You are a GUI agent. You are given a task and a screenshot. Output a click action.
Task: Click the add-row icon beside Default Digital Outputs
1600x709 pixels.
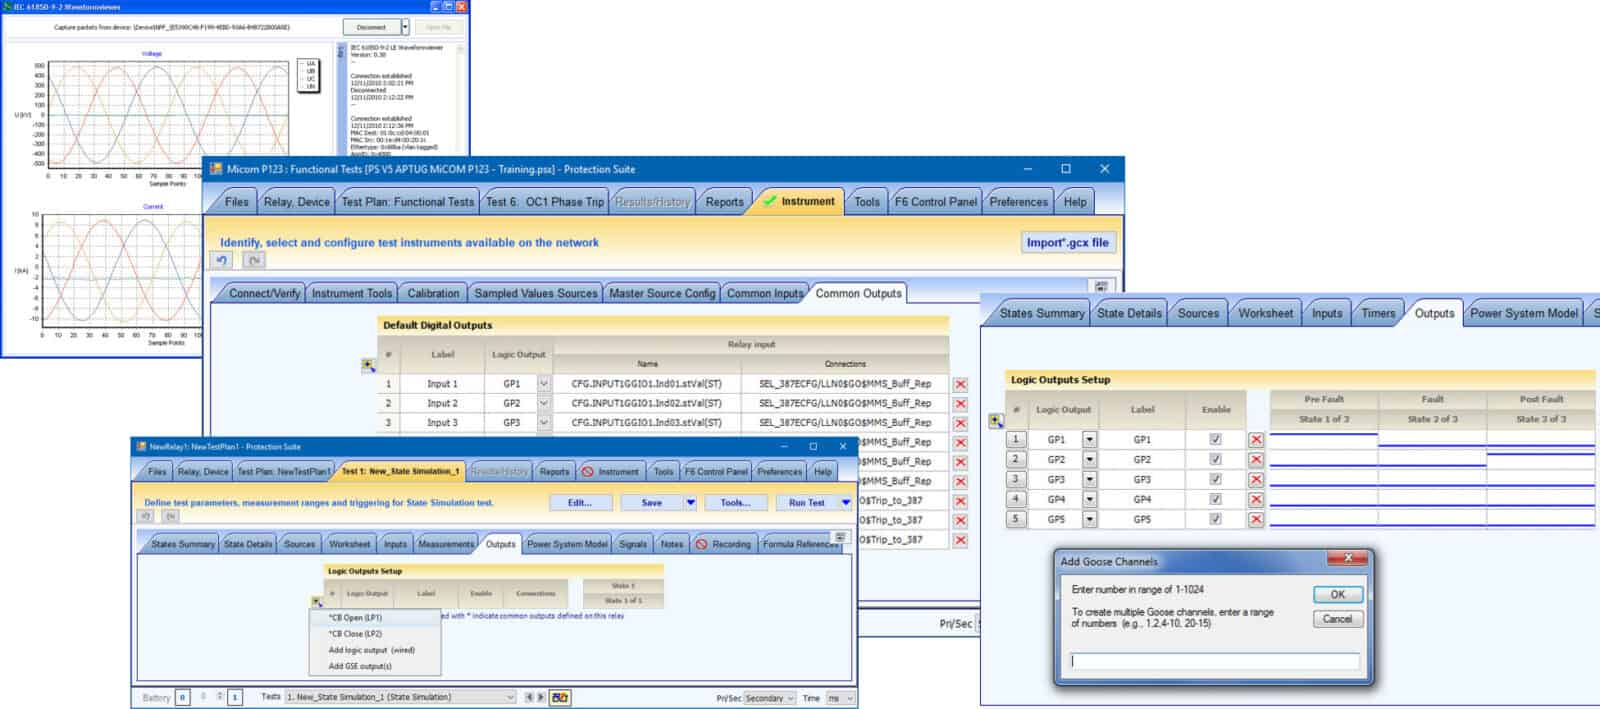(x=368, y=366)
